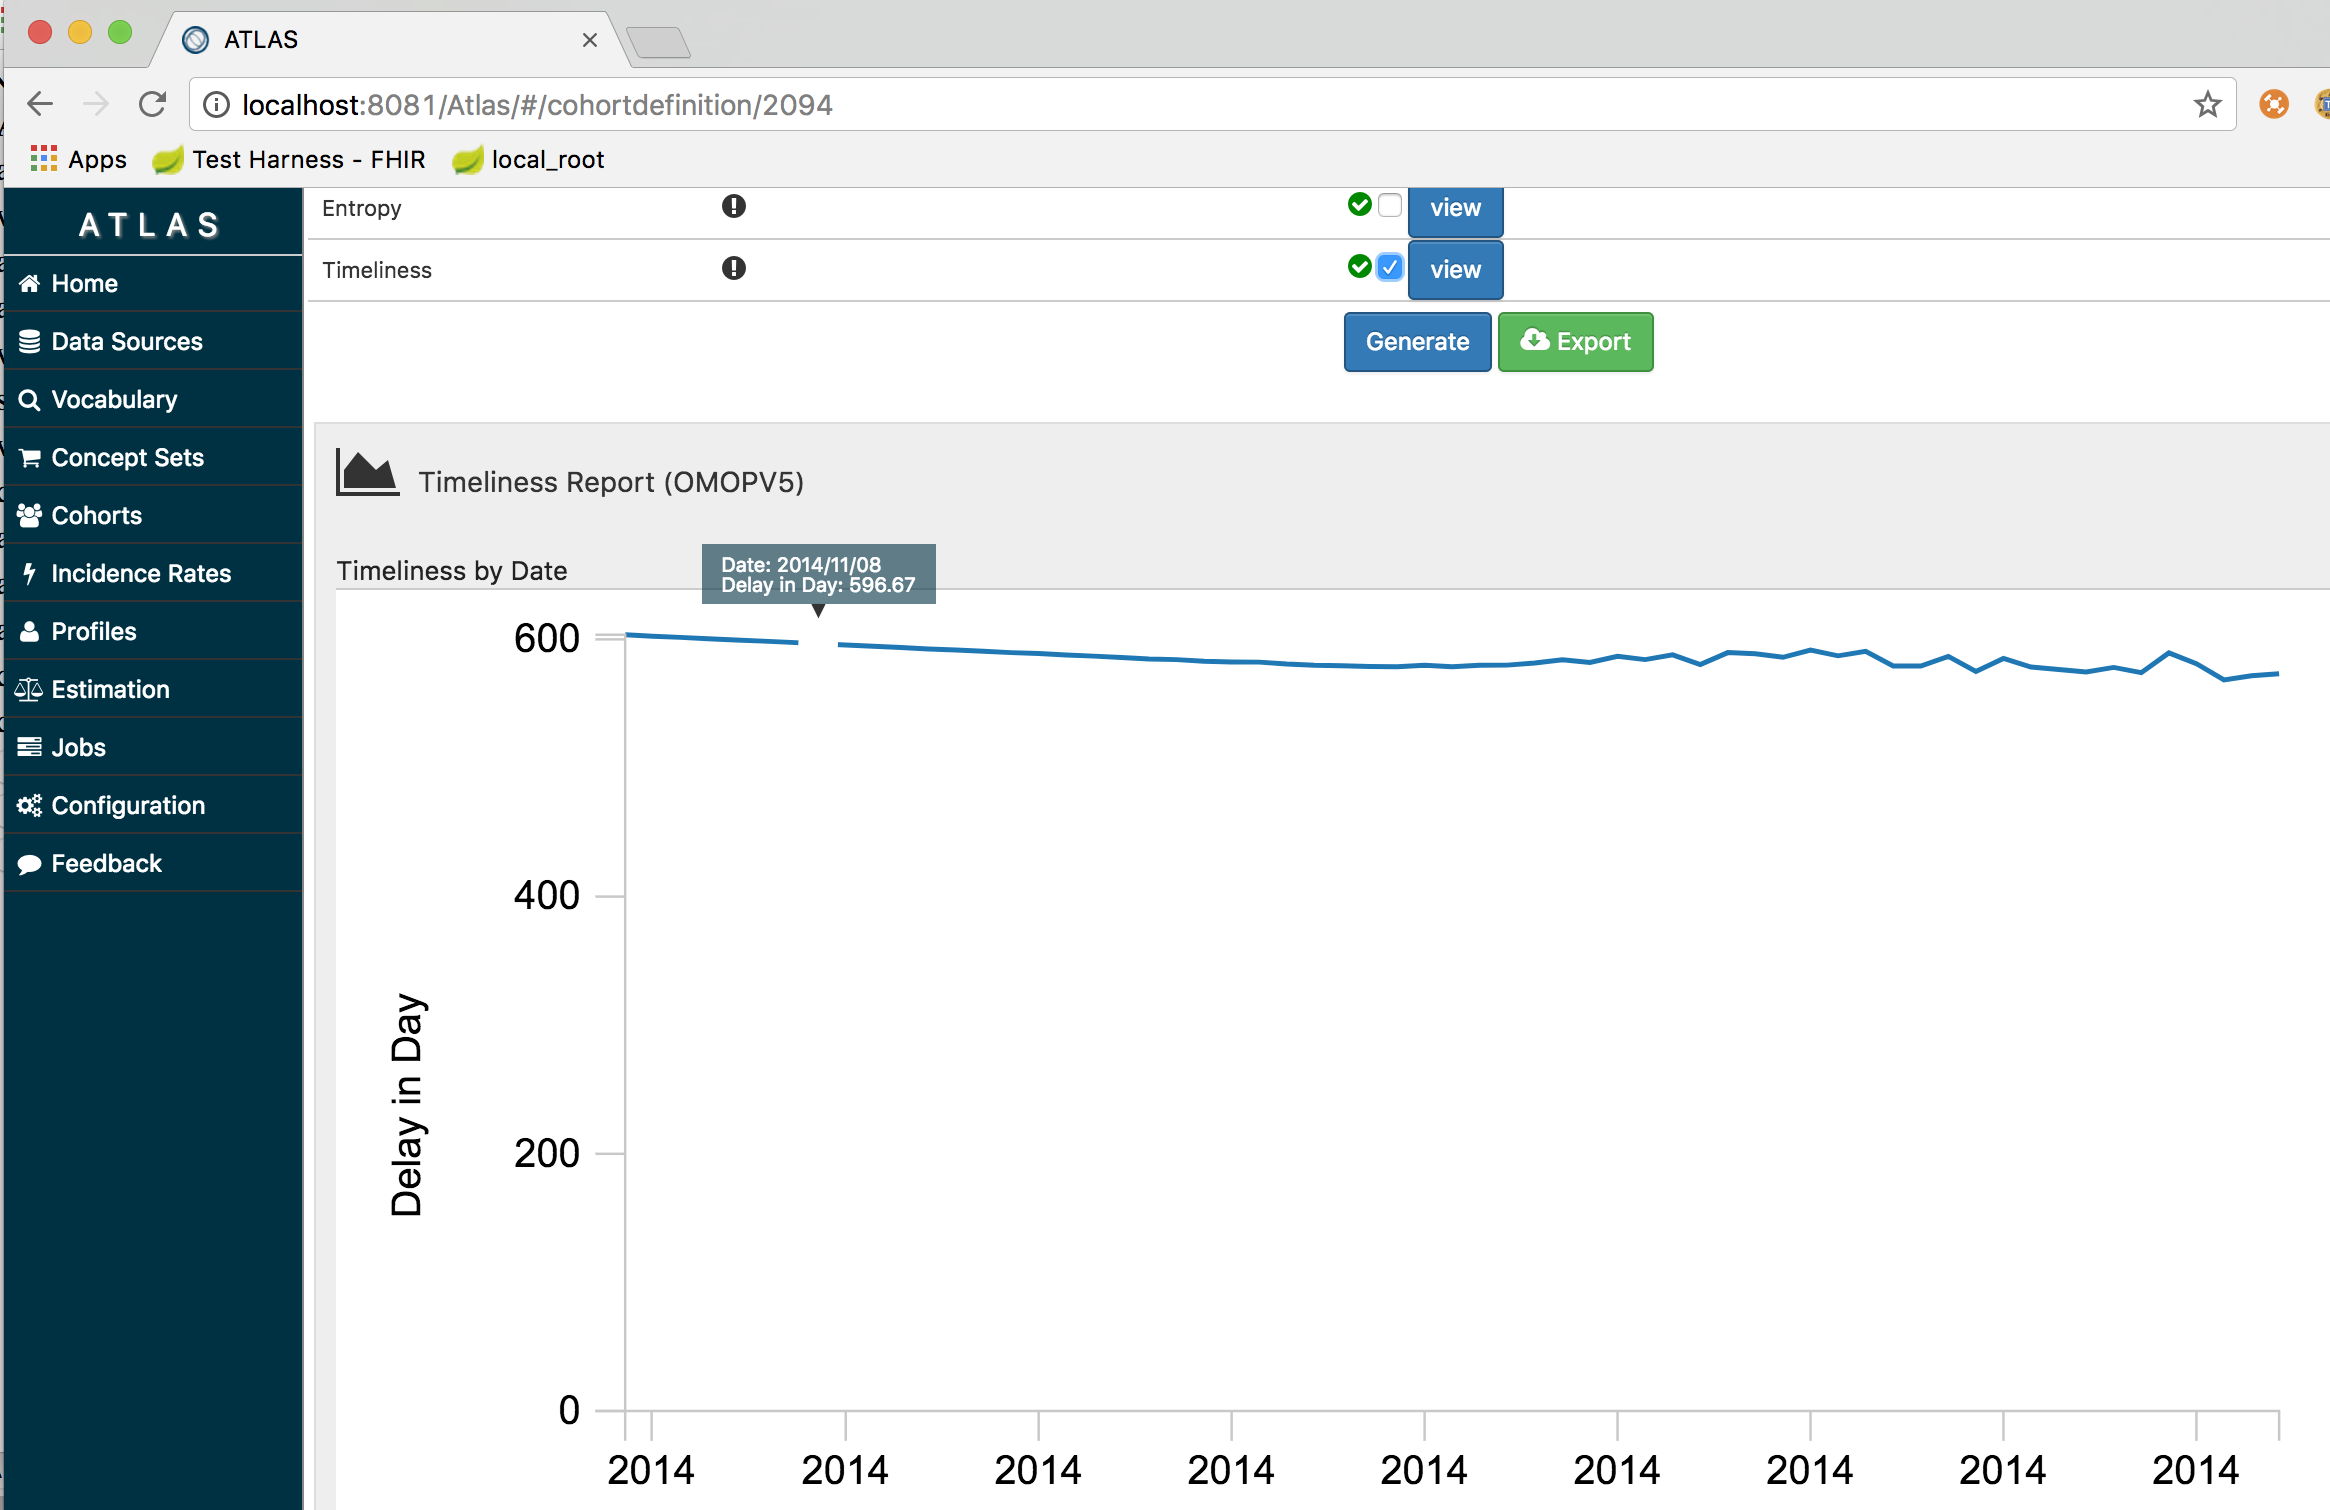The image size is (2330, 1510).
Task: Click the browser back arrow
Action: (40, 104)
